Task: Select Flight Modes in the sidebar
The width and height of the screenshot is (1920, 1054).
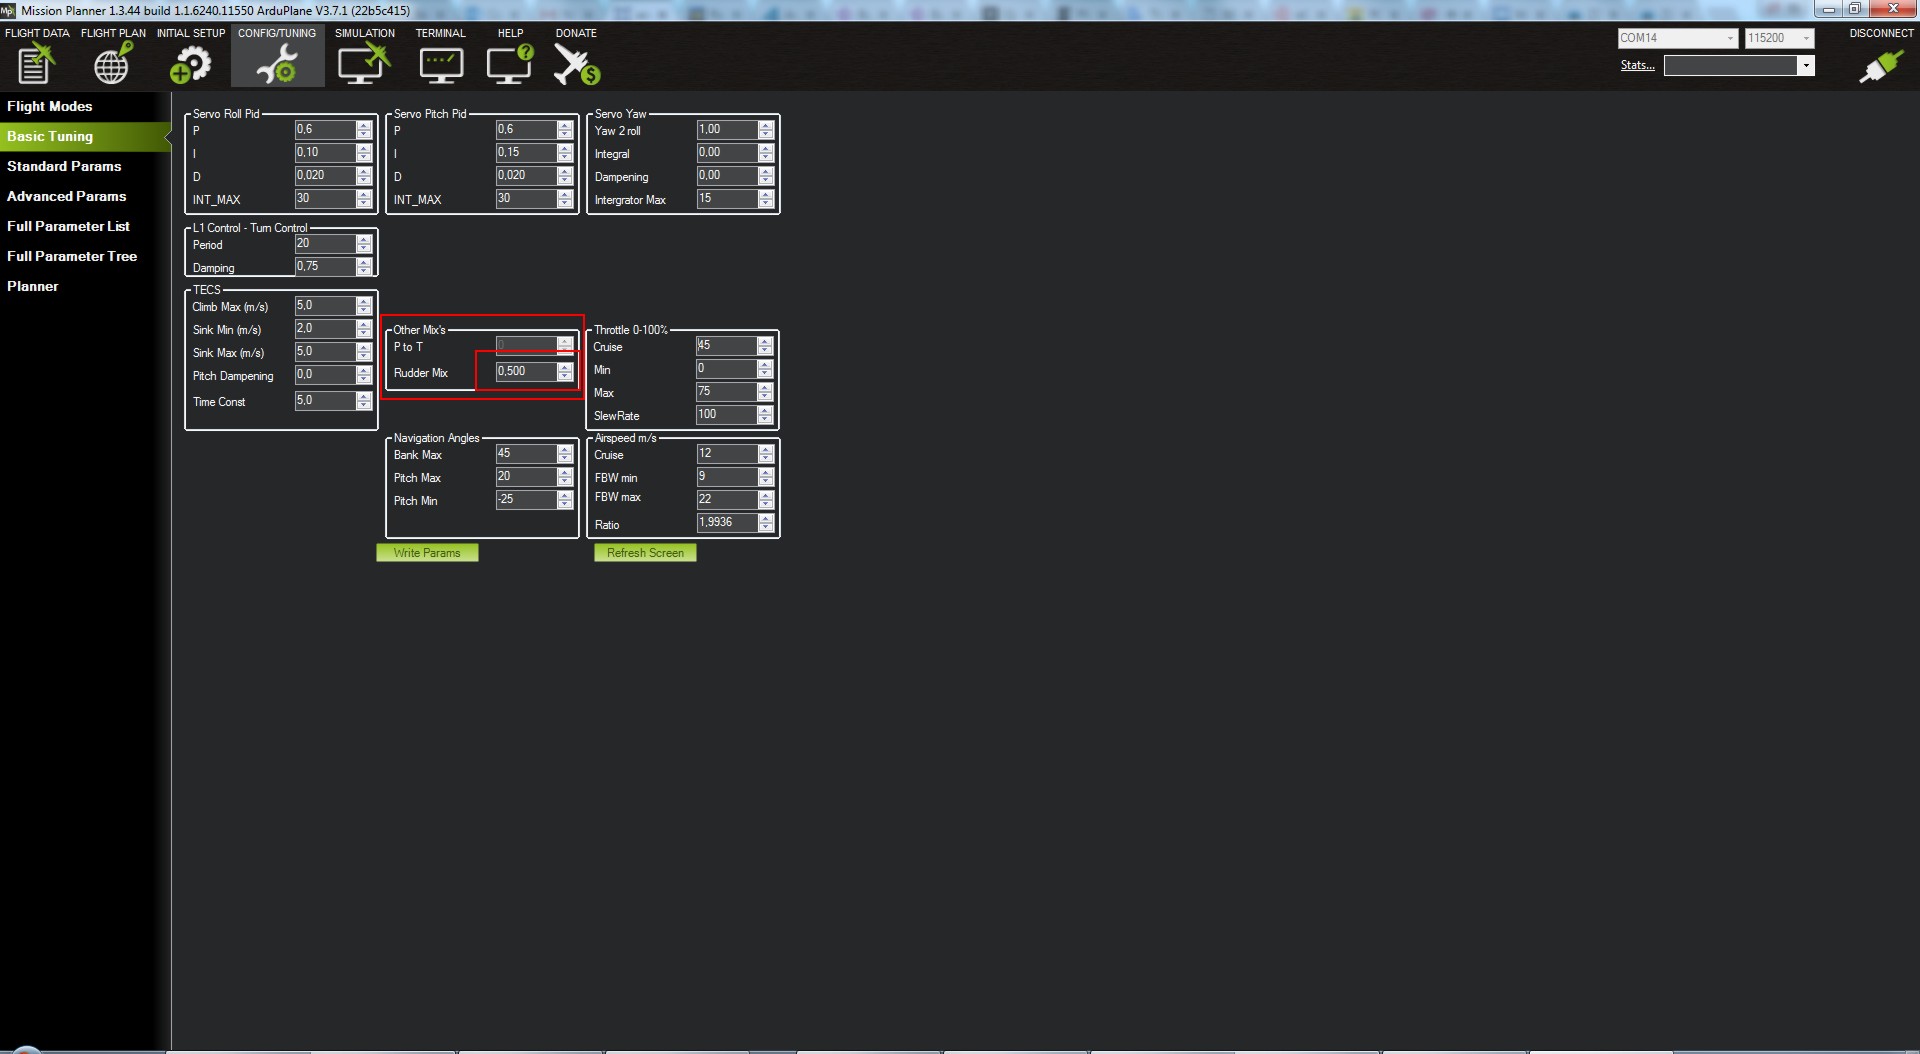Action: pos(50,106)
